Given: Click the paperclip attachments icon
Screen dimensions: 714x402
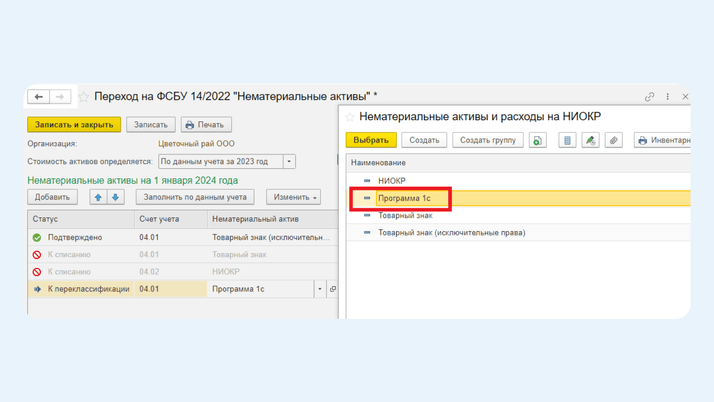Looking at the screenshot, I should (614, 140).
